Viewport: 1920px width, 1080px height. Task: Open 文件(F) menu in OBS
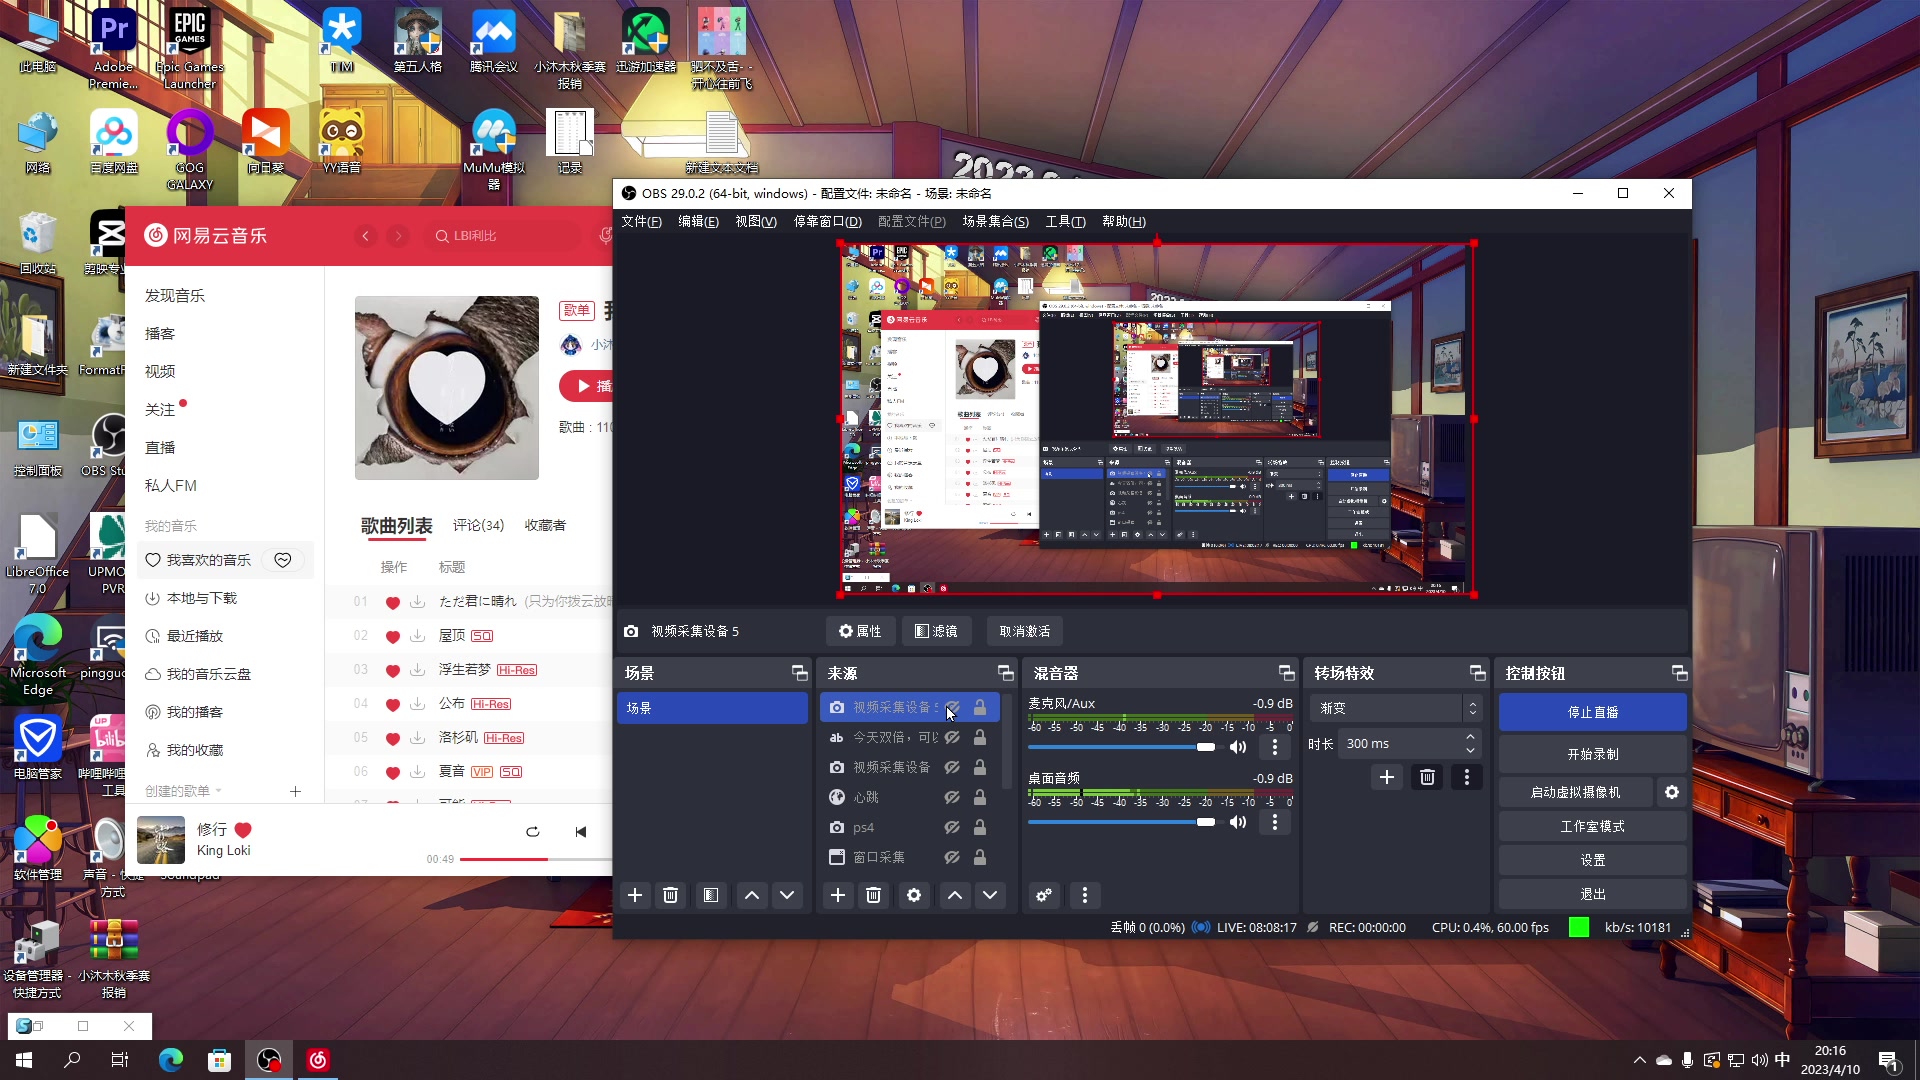641,221
